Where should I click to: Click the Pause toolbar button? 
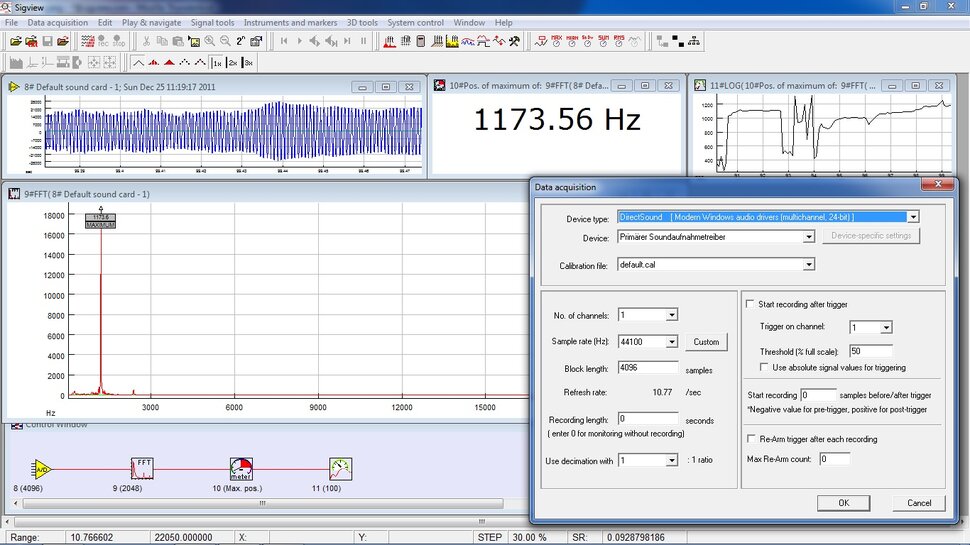coord(363,41)
